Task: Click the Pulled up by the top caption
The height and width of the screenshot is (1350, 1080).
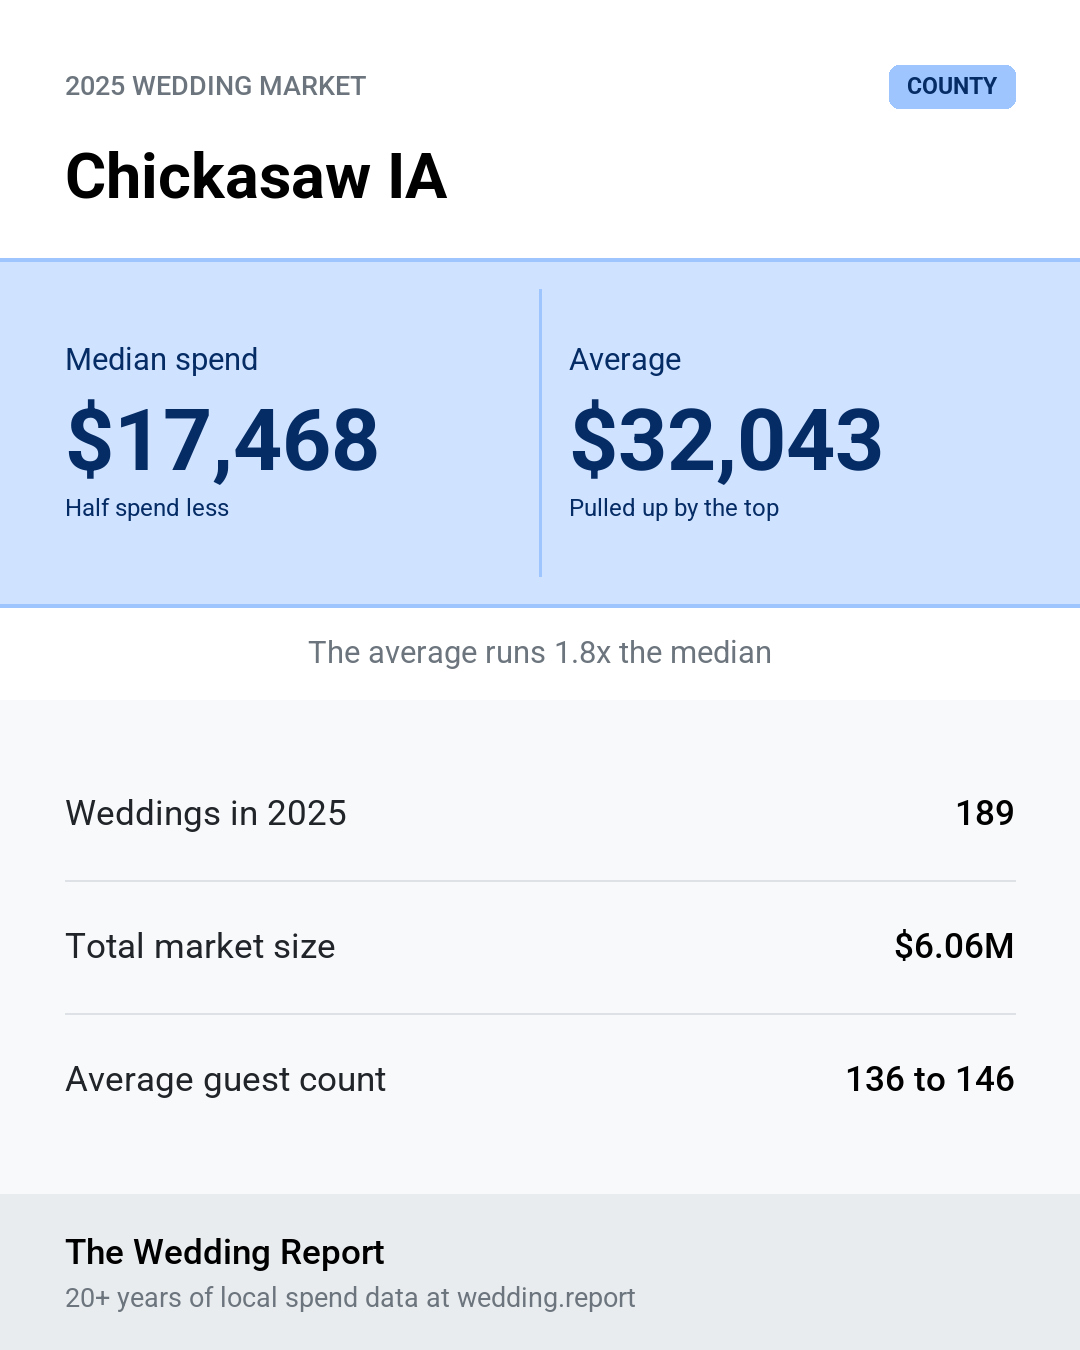Action: pos(674,508)
